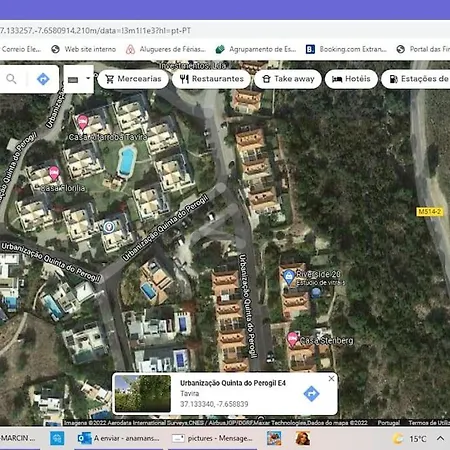
Task: Click the search magnifier icon
Action: pyautogui.click(x=11, y=79)
